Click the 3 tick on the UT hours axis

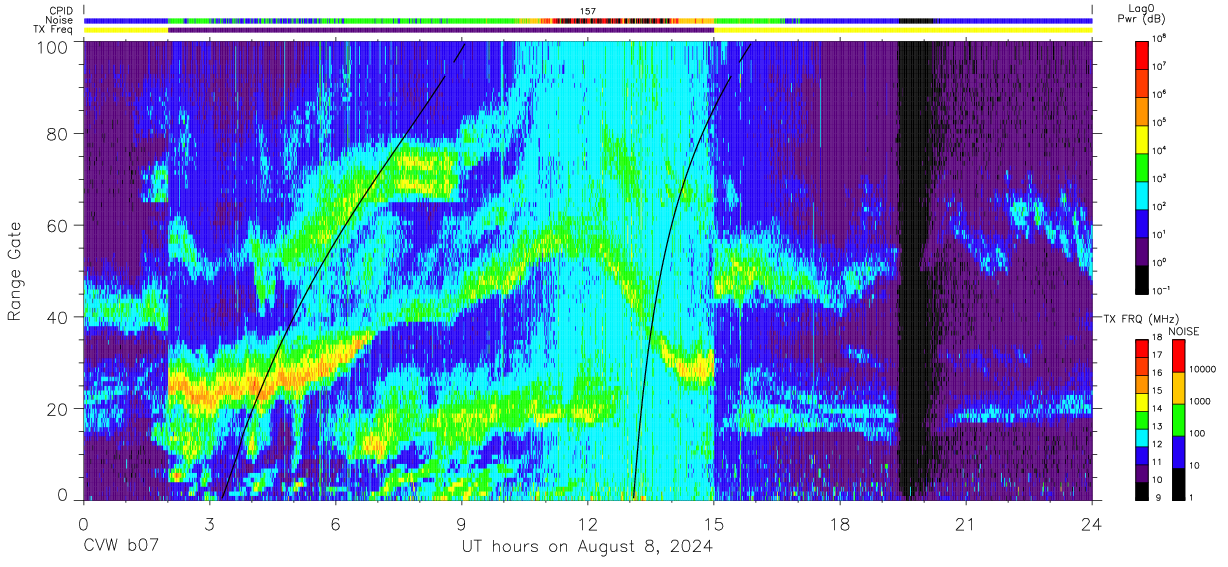coord(210,523)
